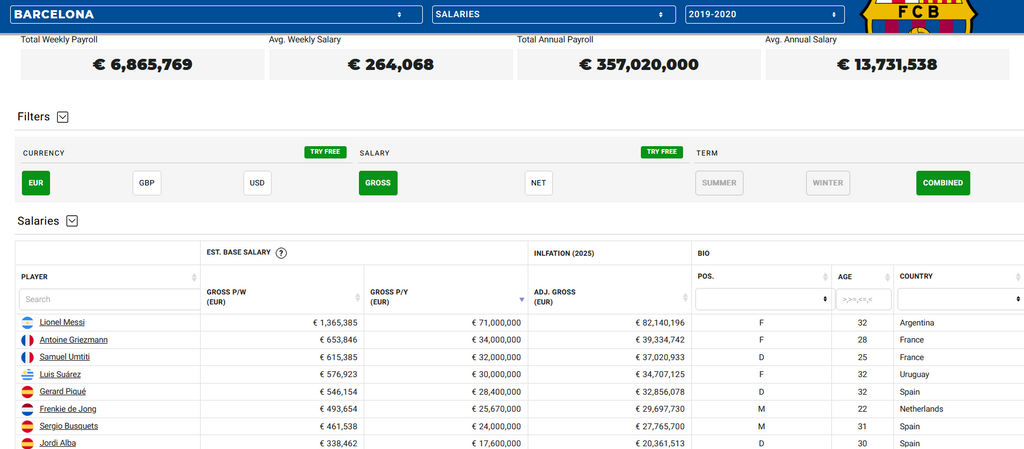The width and height of the screenshot is (1024, 449).
Task: Click Spain flag next to Sergio Busquets
Action: click(27, 426)
